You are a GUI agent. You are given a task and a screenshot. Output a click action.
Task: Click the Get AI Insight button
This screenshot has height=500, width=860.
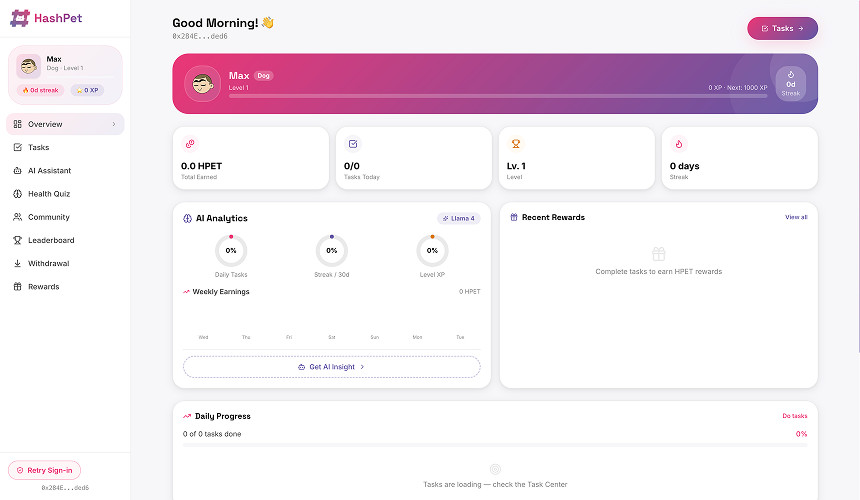331,367
